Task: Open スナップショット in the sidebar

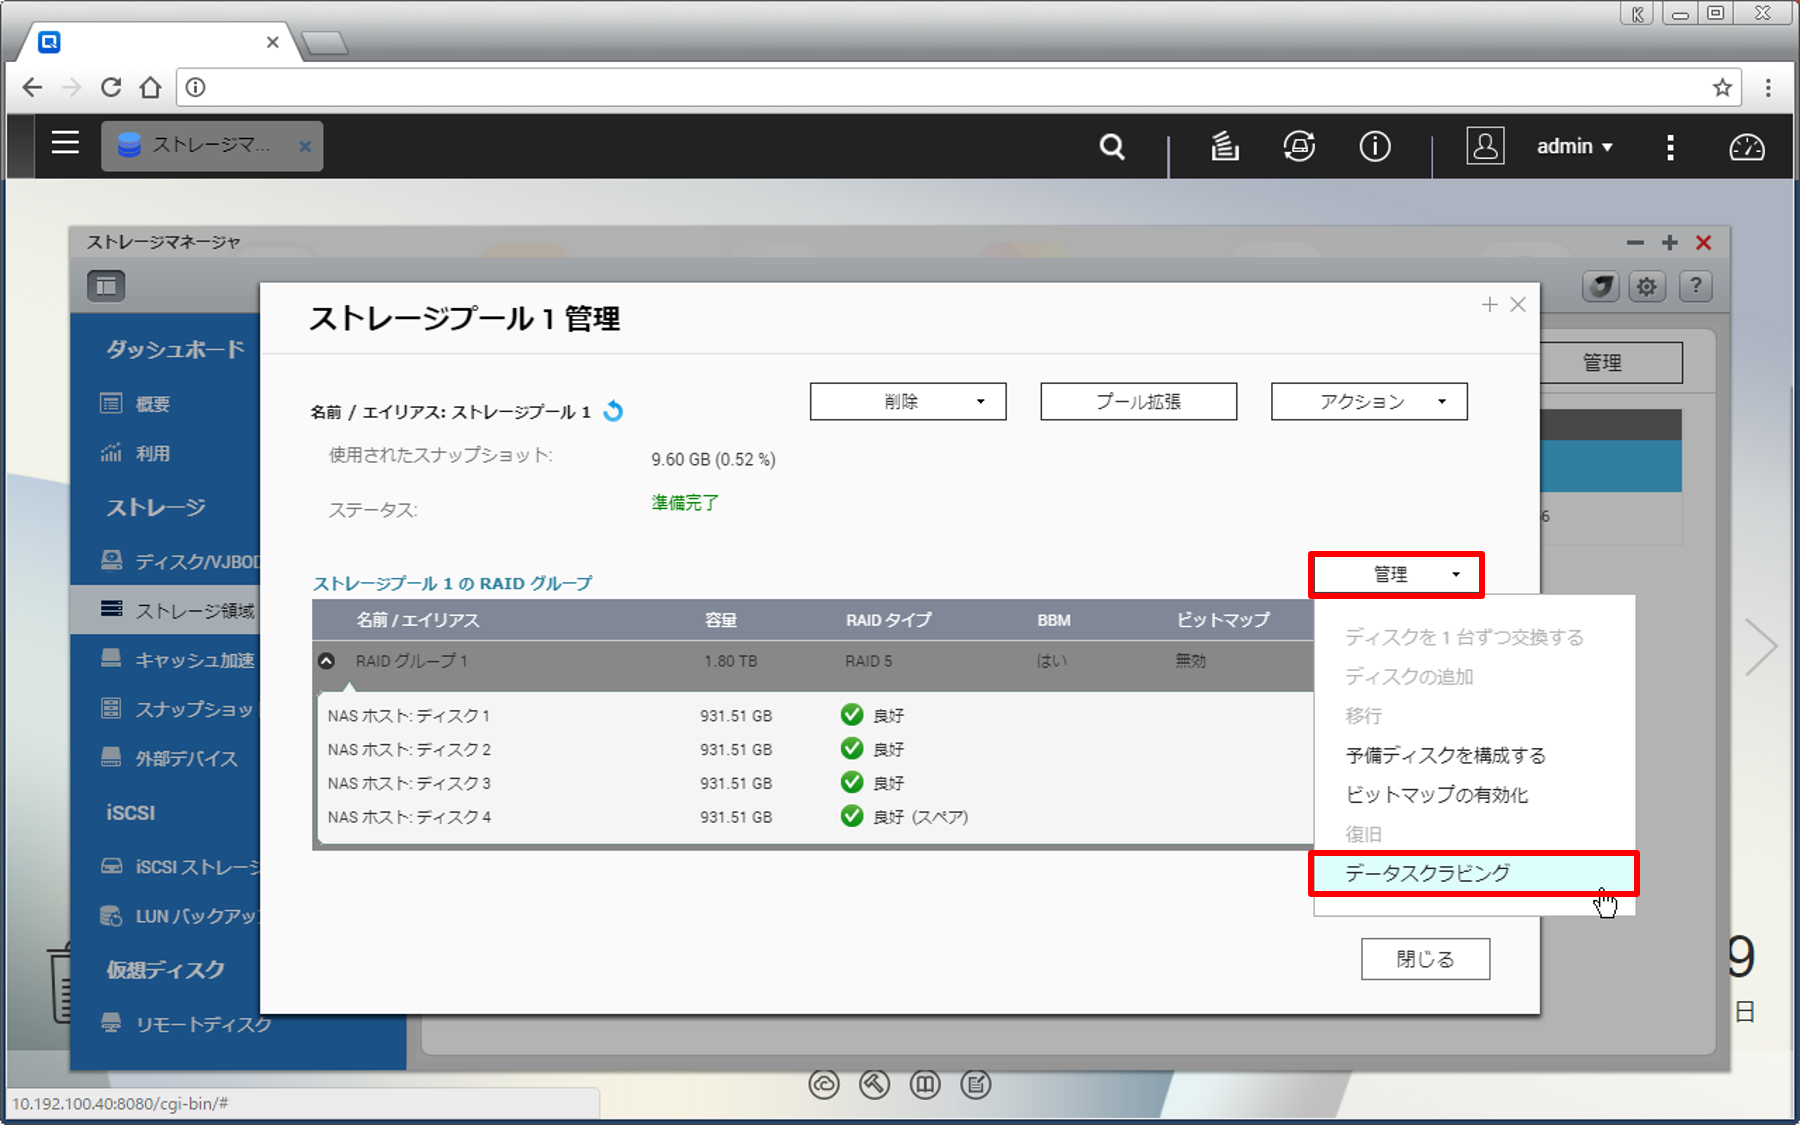Action: click(x=194, y=709)
